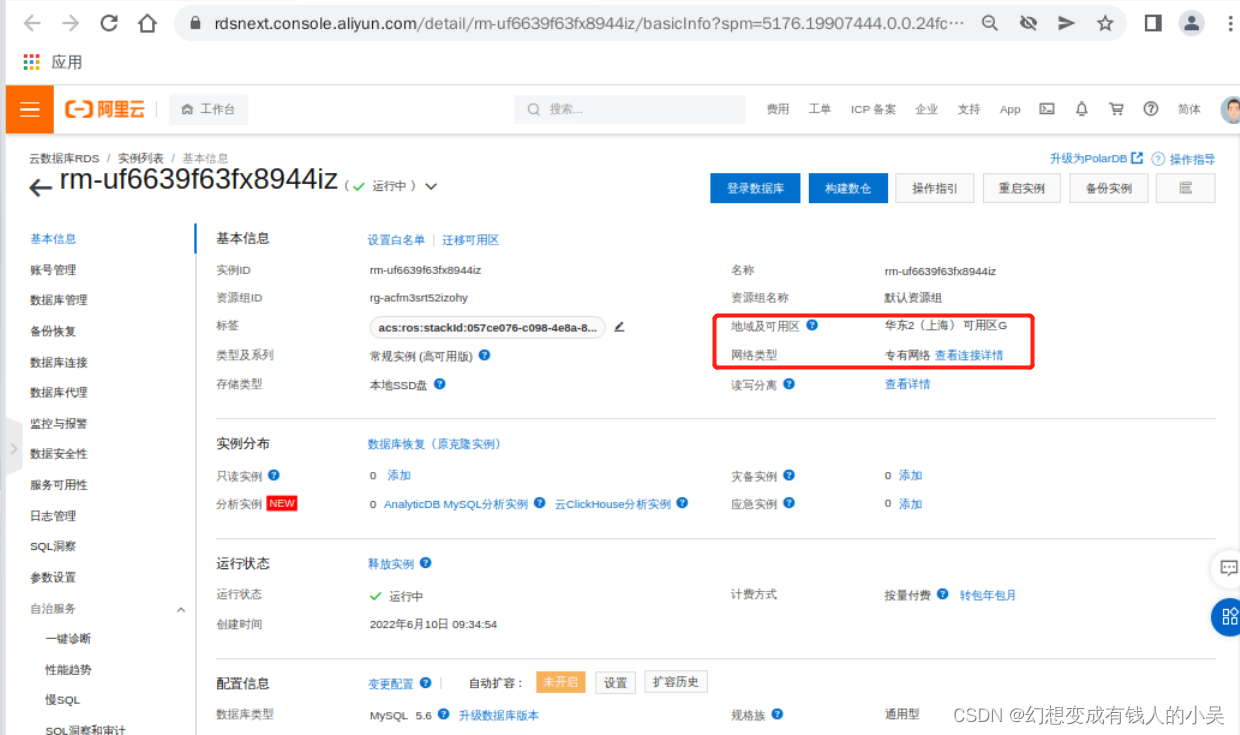Open the shopping cart icon
Image resolution: width=1240 pixels, height=735 pixels.
pos(1116,109)
